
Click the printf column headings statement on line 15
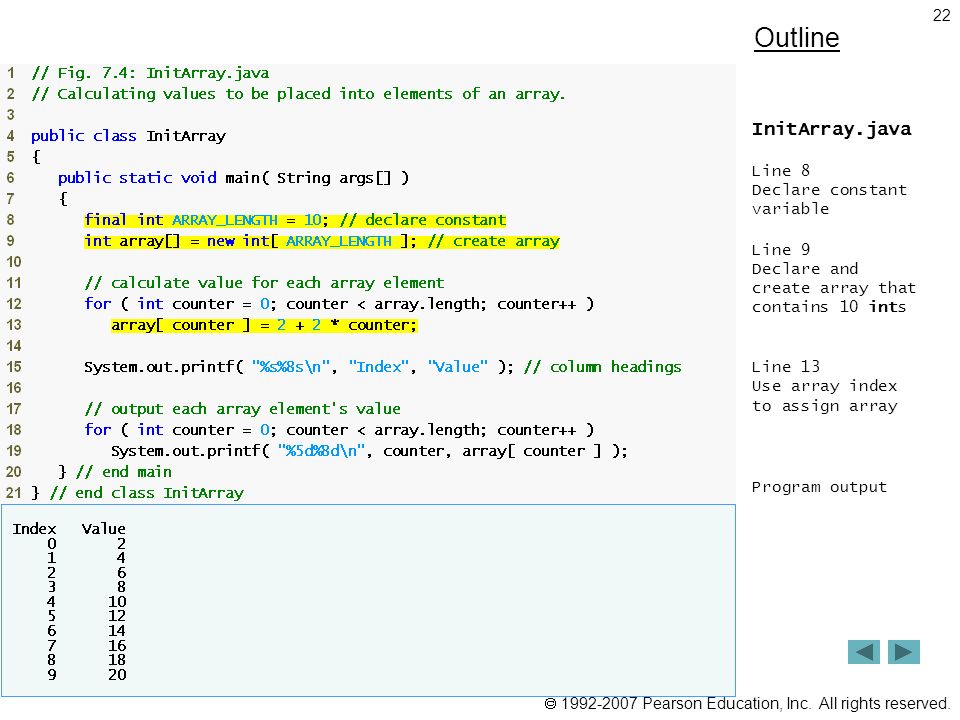[298, 367]
